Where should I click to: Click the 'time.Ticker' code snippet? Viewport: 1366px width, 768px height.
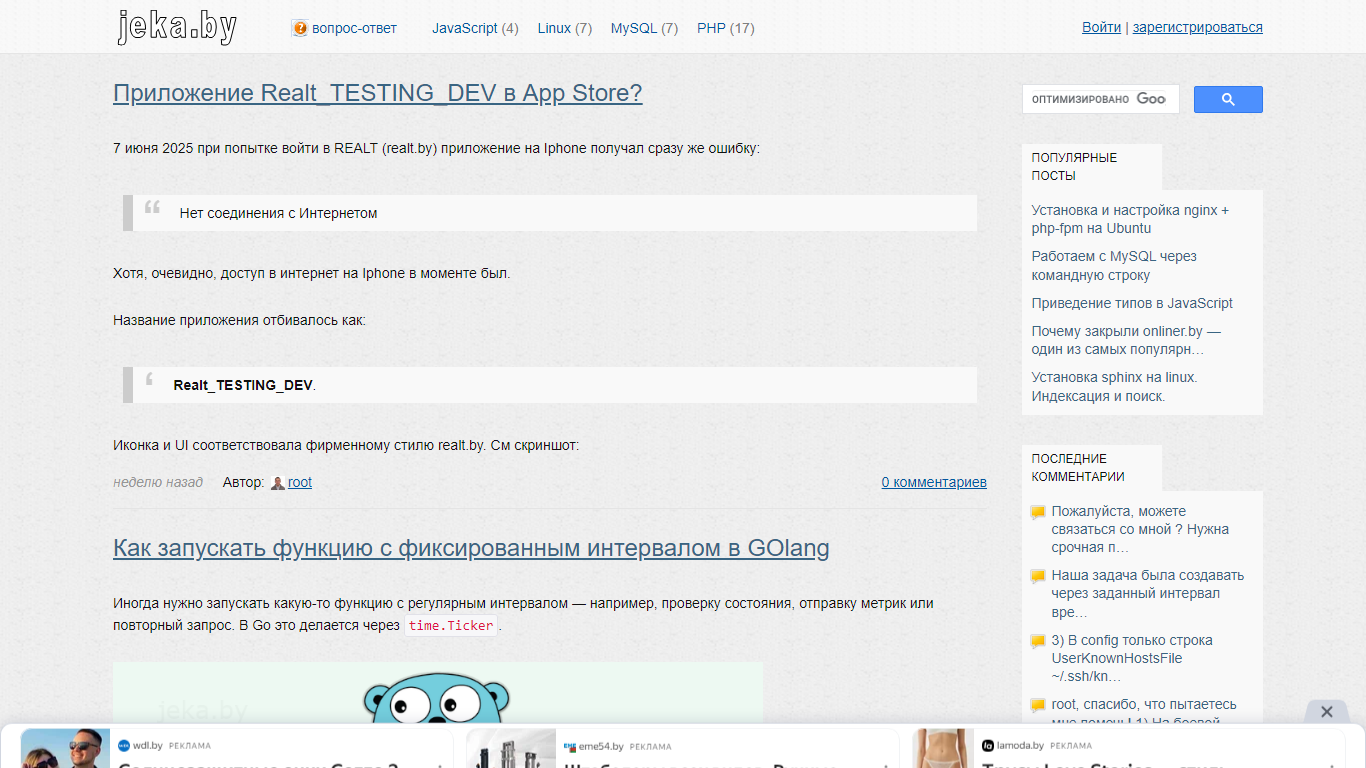pyautogui.click(x=451, y=626)
